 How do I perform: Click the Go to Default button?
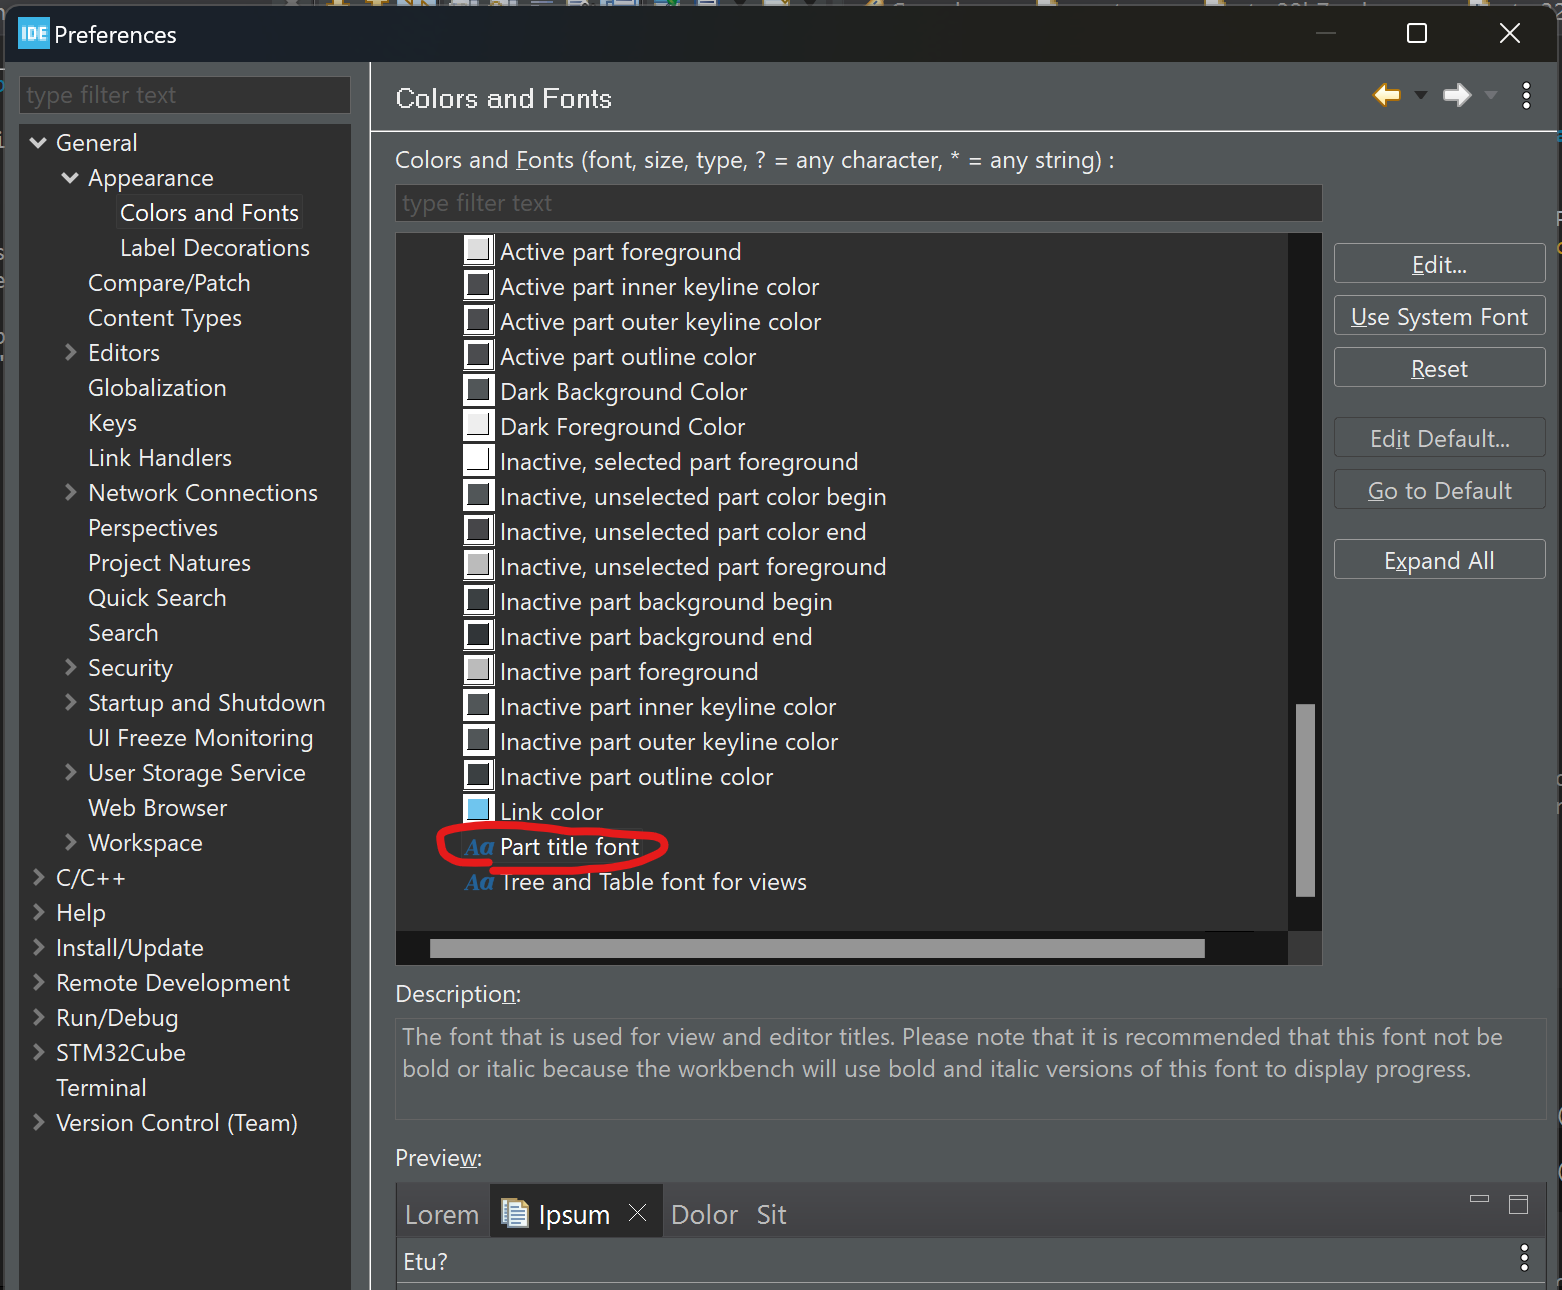coord(1439,489)
